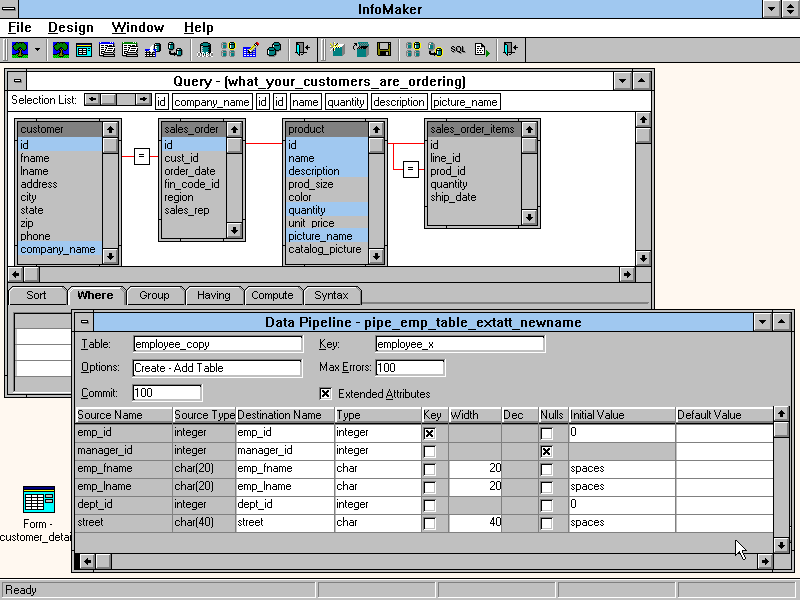Open the Form painter toolbar icon
The height and width of the screenshot is (600, 800).
[84, 49]
